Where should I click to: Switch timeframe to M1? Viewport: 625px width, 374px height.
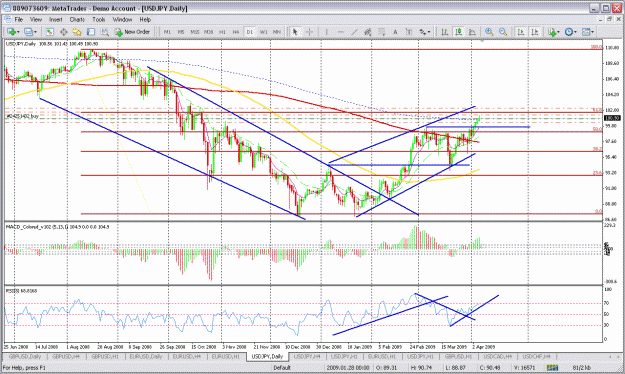[167, 32]
